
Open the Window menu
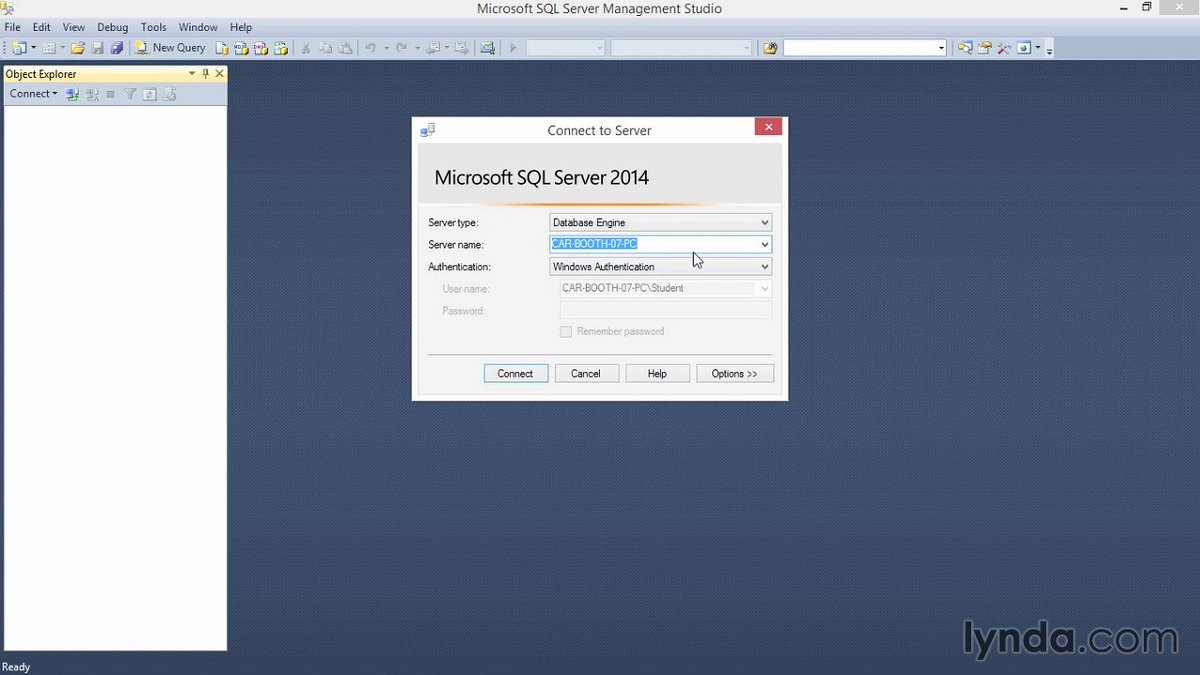coord(198,27)
